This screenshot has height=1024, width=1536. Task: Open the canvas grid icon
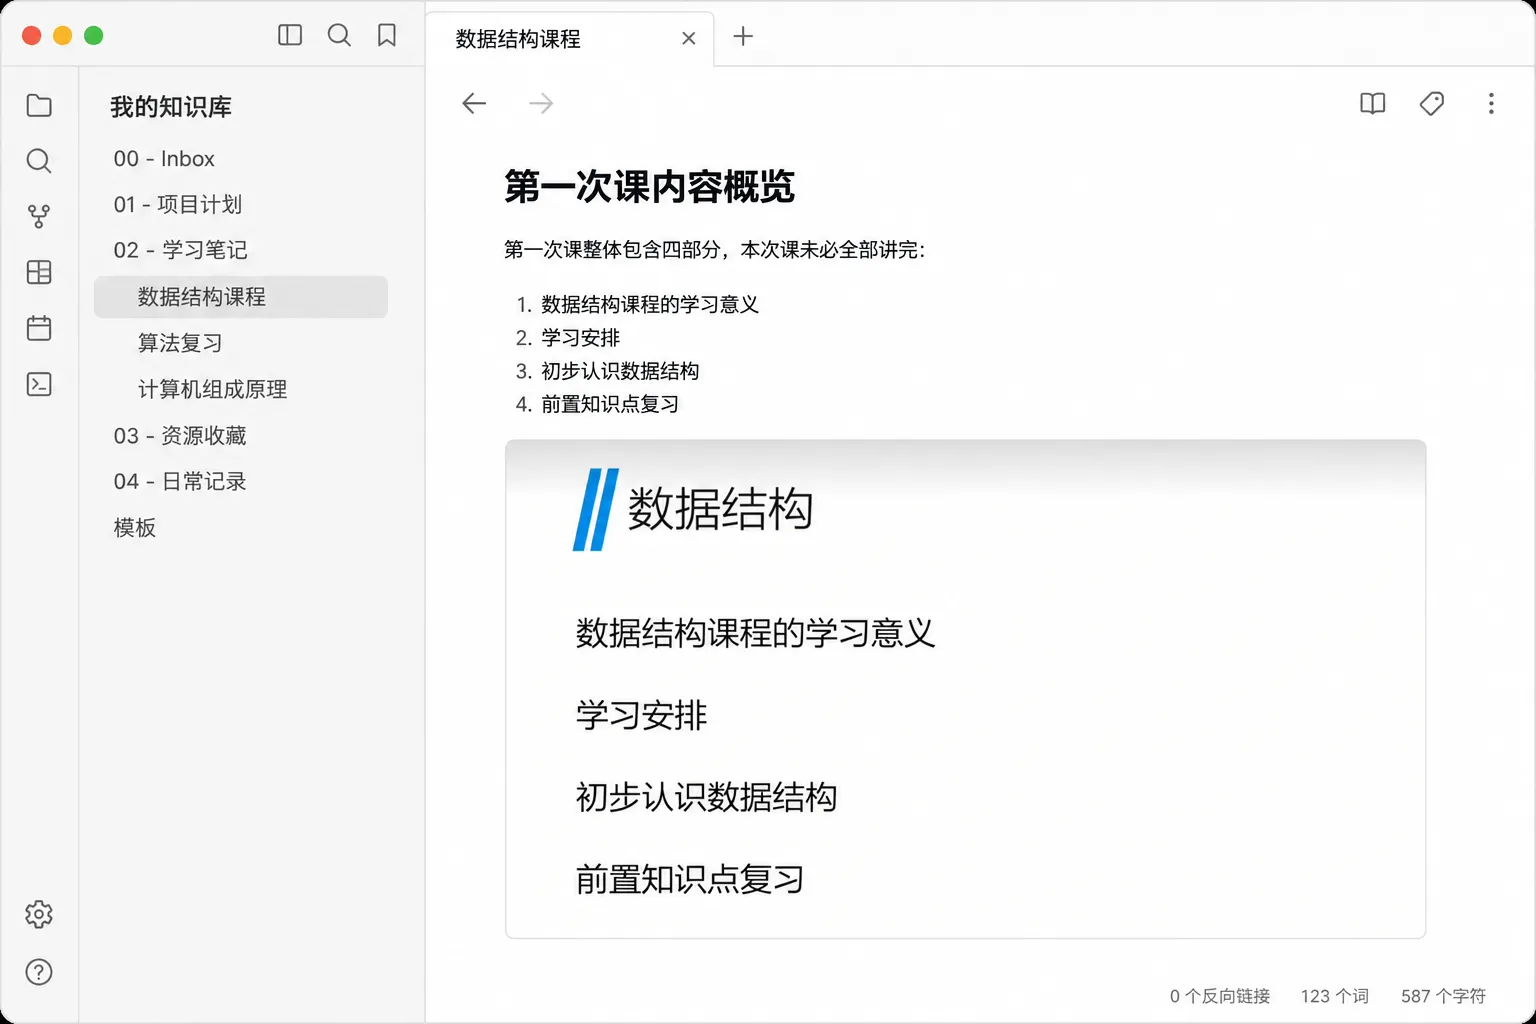(x=39, y=272)
